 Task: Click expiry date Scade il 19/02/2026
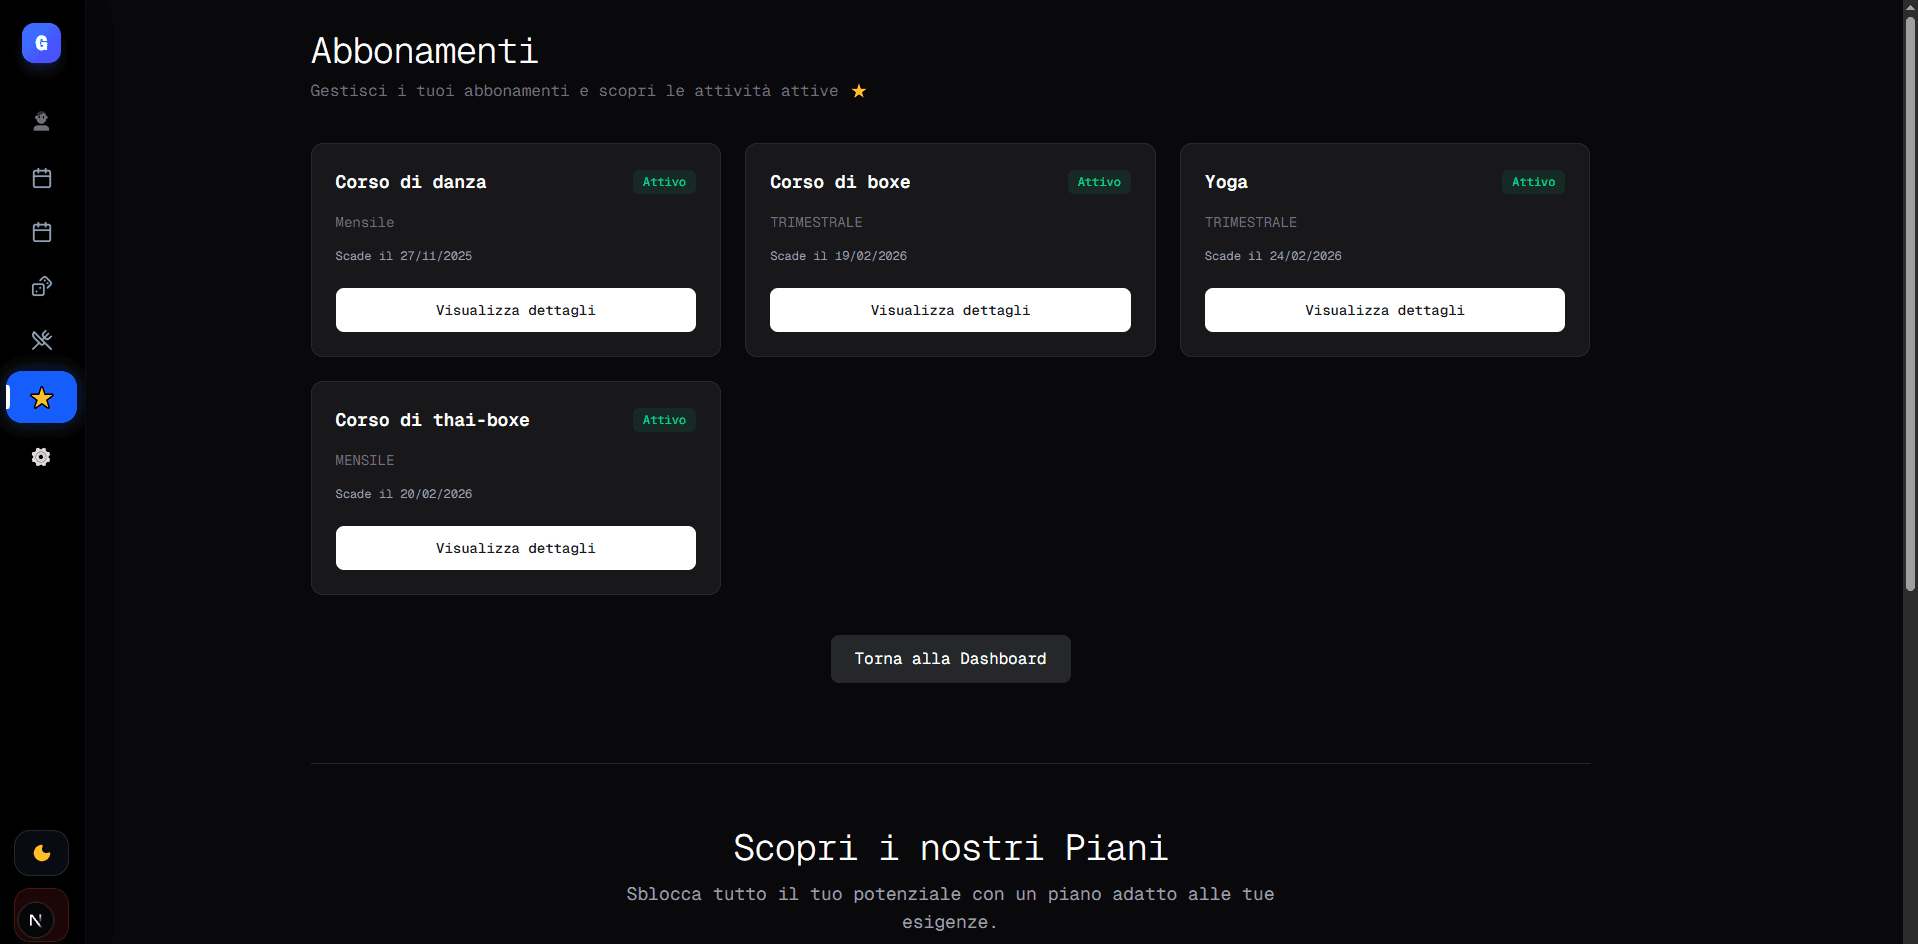pyautogui.click(x=838, y=256)
